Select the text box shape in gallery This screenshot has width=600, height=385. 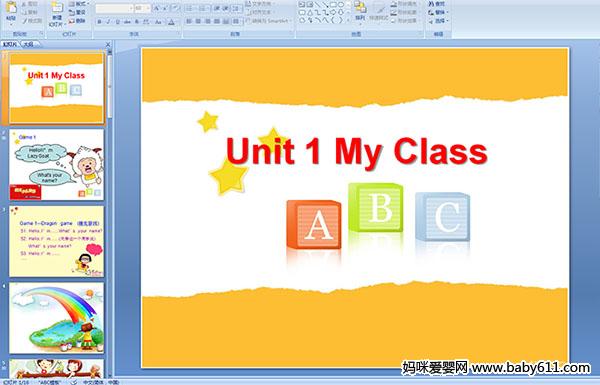point(302,4)
